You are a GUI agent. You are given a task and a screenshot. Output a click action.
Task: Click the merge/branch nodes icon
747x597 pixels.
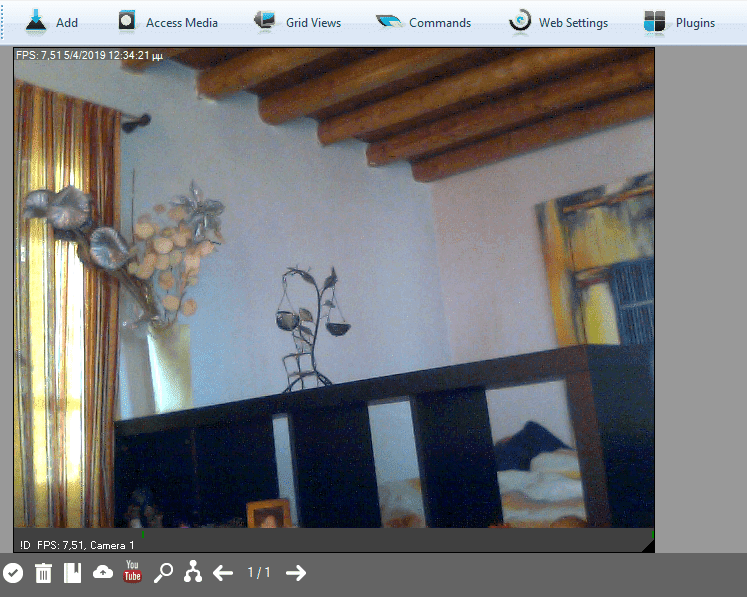point(193,572)
